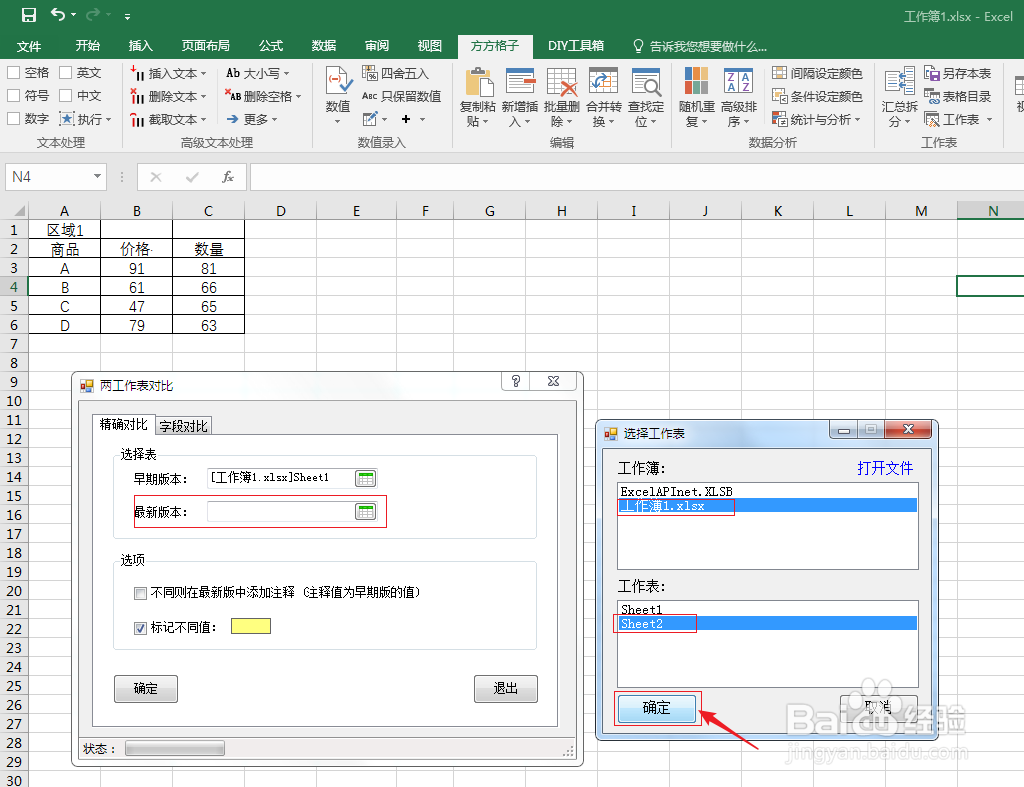Click cell B3 containing 91

(x=136, y=268)
